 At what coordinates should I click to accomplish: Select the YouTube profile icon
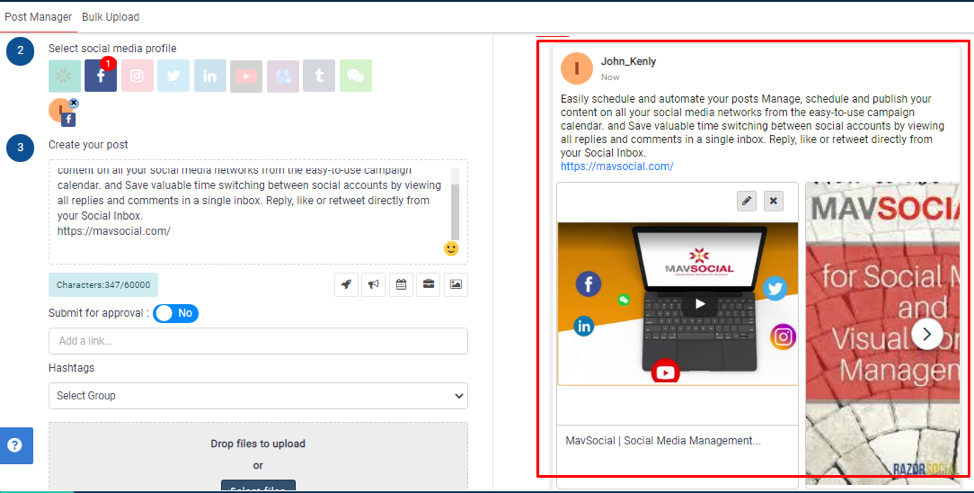coord(246,76)
